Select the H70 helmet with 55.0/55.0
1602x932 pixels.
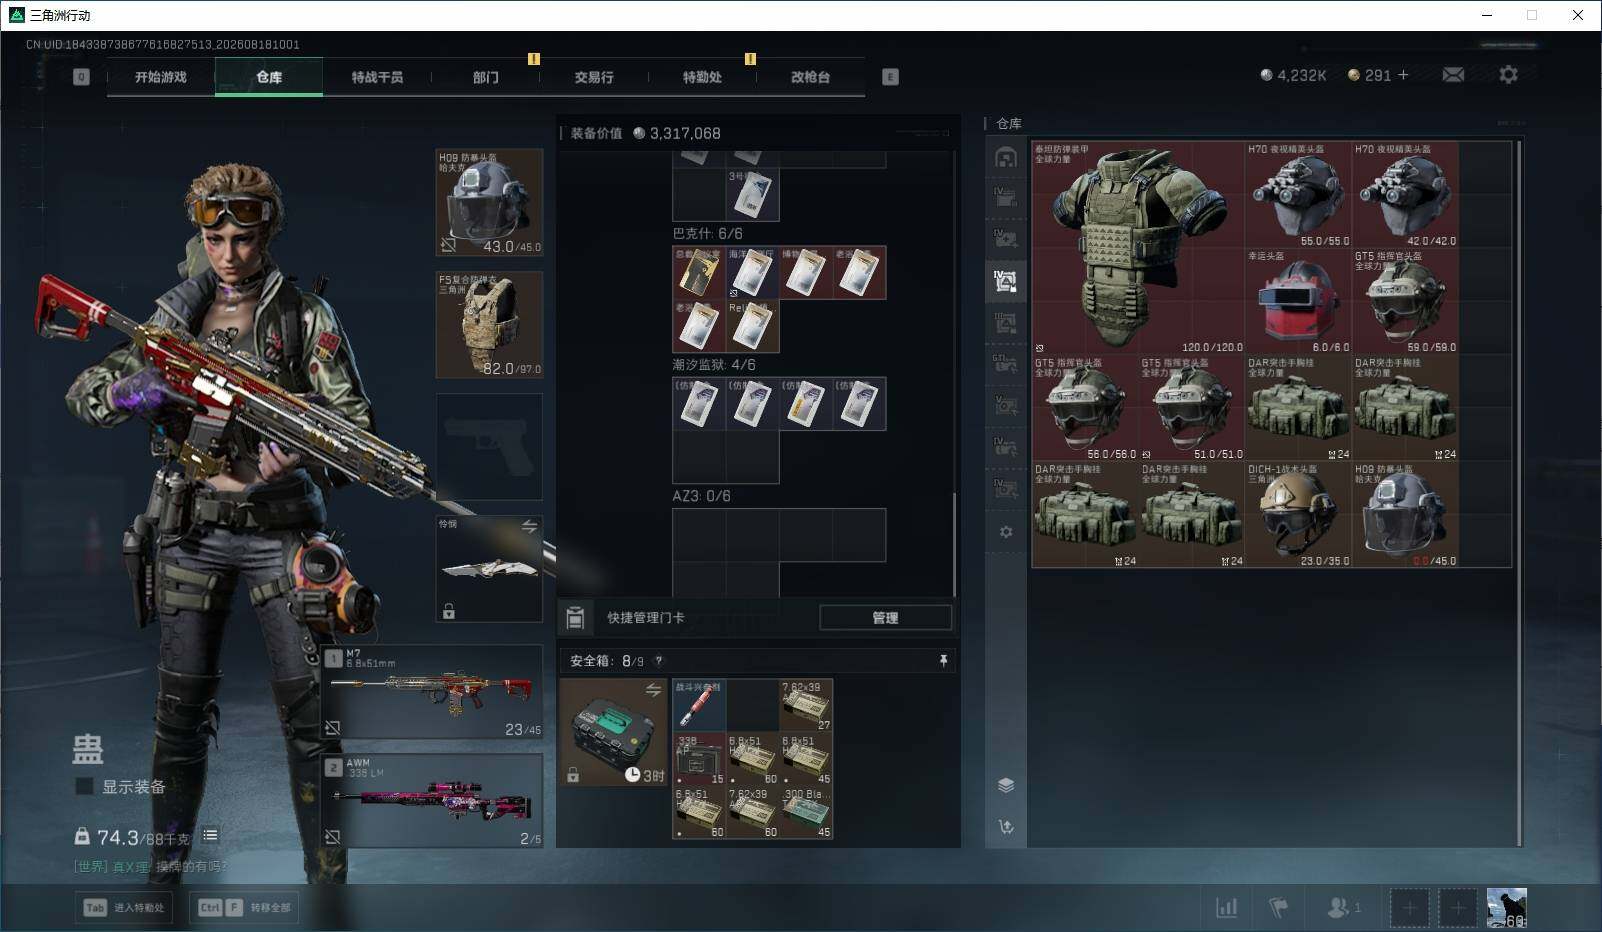(1298, 195)
